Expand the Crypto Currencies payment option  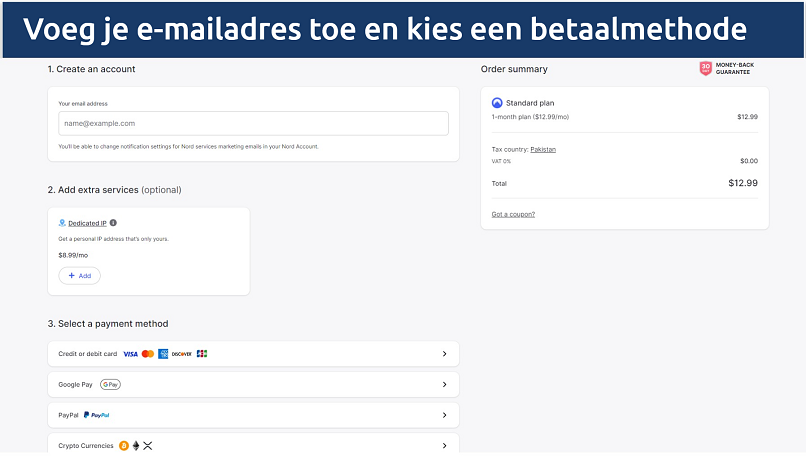(x=444, y=446)
